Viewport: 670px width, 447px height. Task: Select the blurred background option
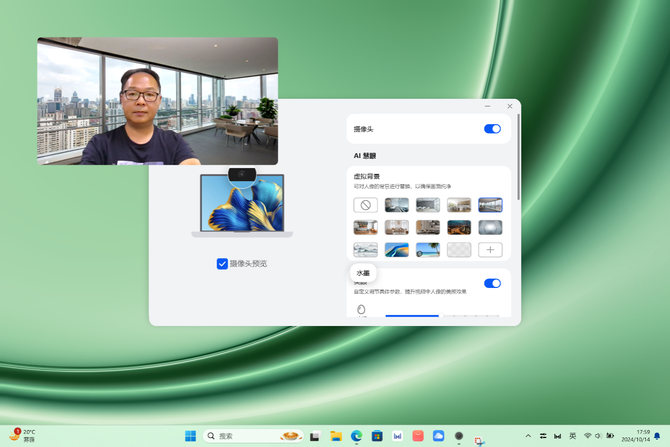point(490,227)
